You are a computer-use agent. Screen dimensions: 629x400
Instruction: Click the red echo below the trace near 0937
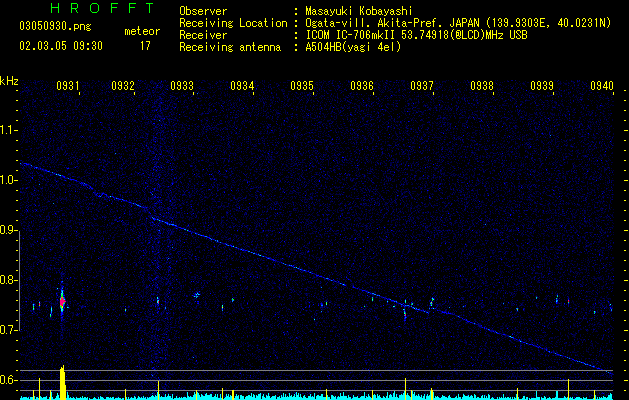(405, 315)
